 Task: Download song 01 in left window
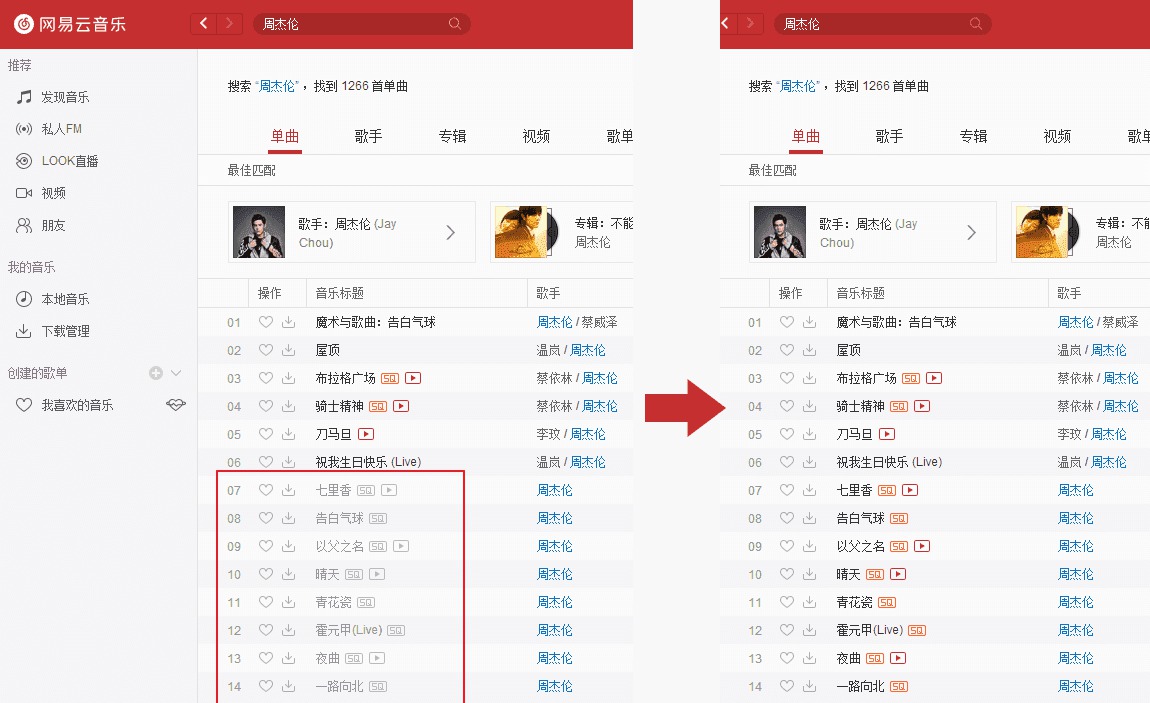coord(289,322)
